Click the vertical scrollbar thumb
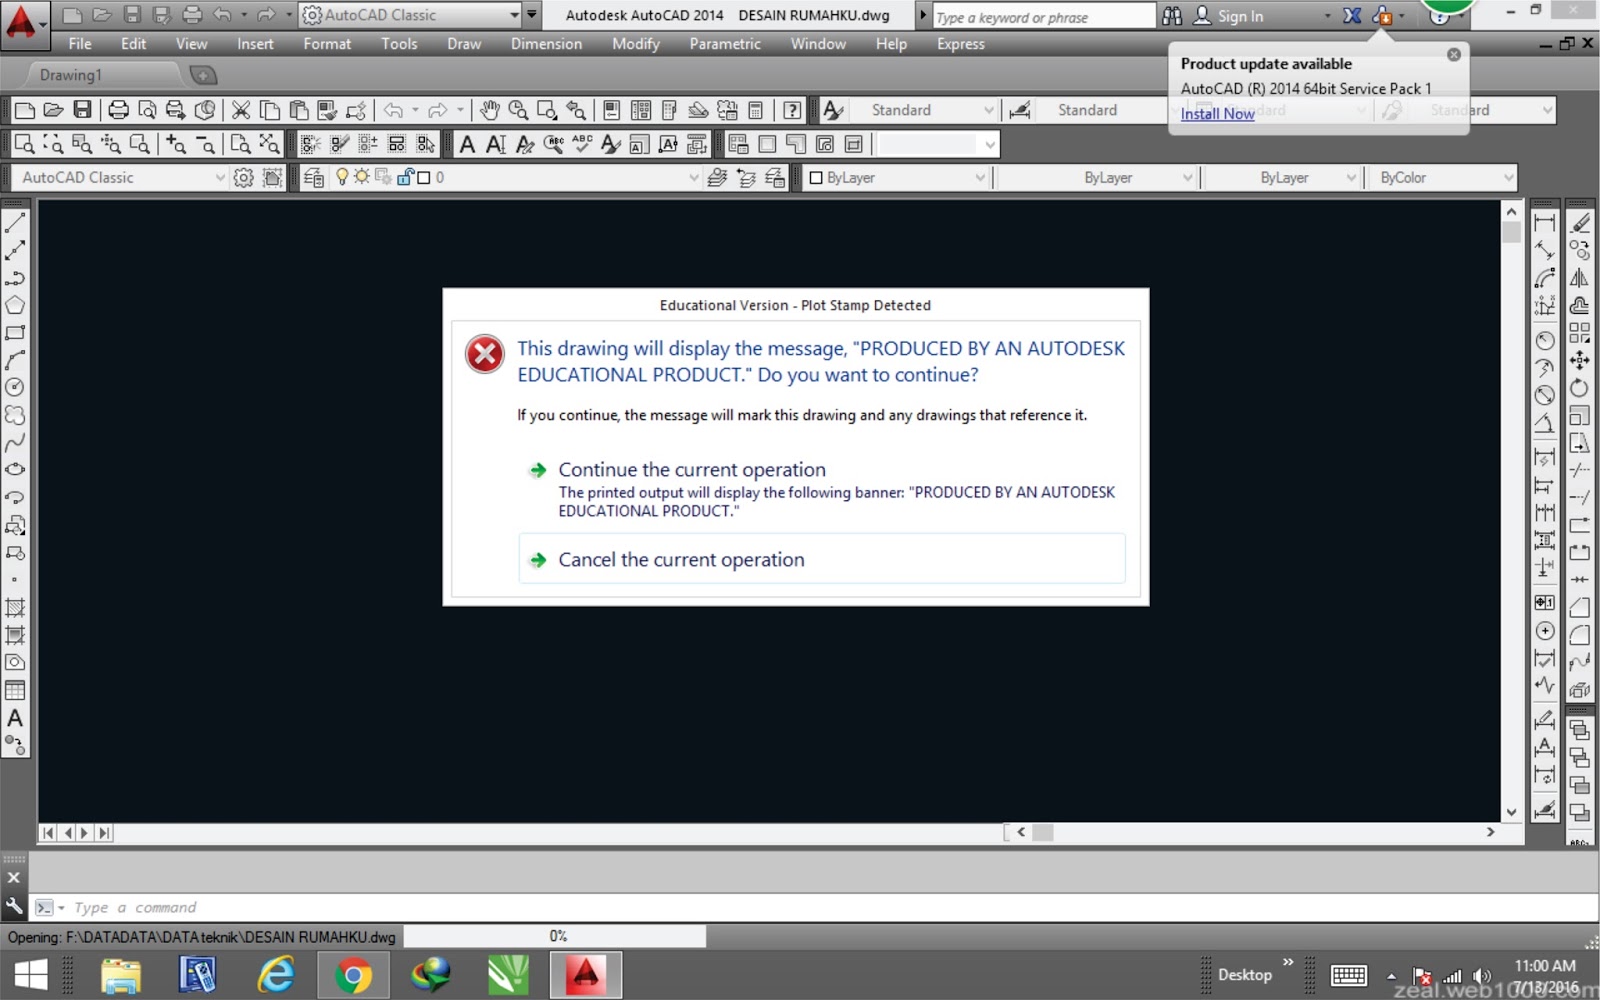Viewport: 1600px width, 1000px height. 1511,232
